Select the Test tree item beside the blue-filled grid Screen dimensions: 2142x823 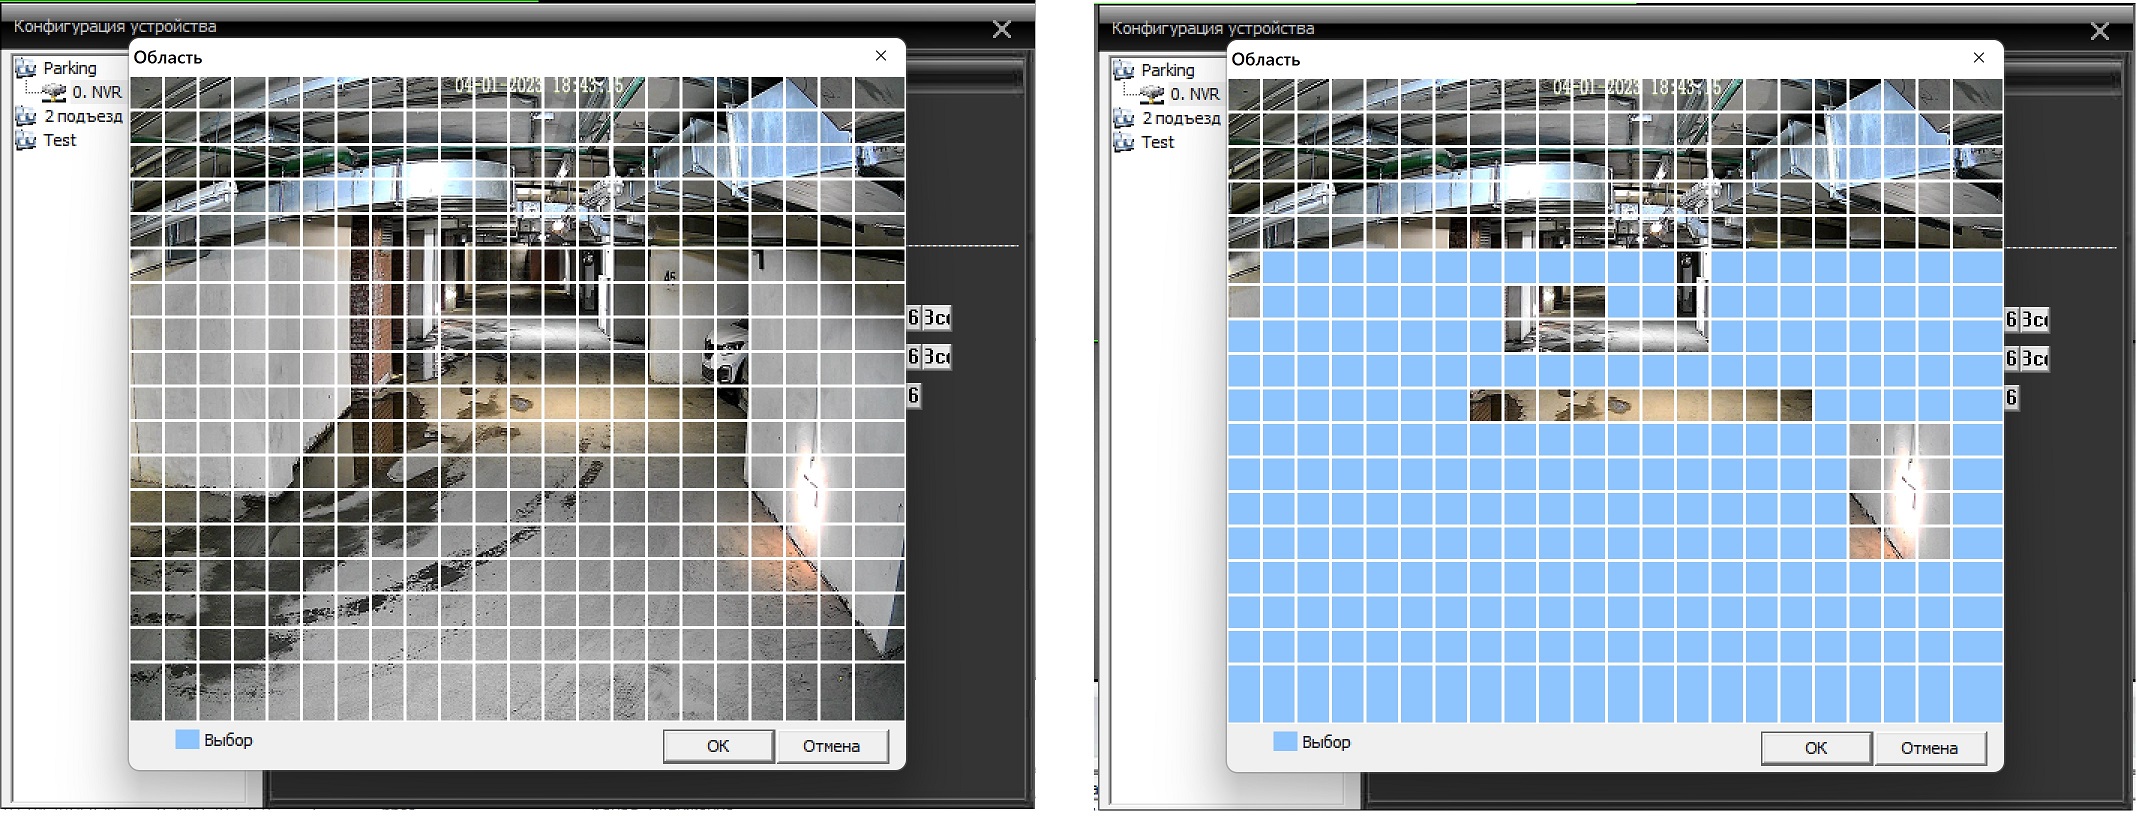click(x=1157, y=142)
